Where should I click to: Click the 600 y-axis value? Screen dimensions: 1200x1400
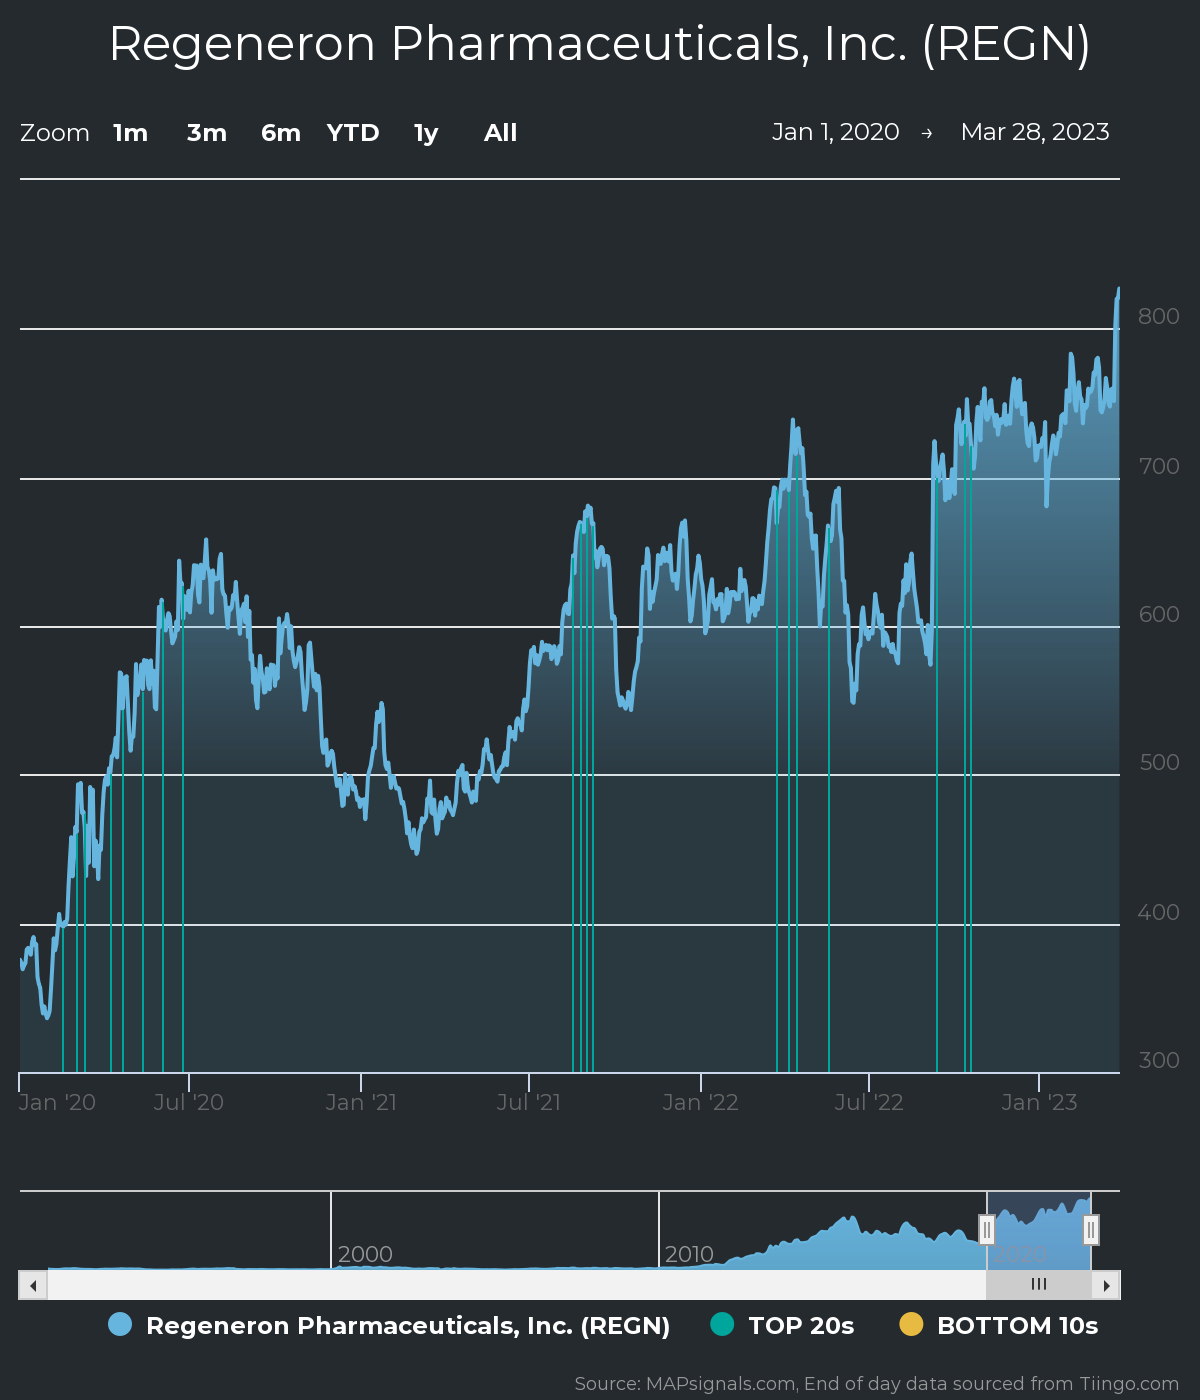[1159, 614]
